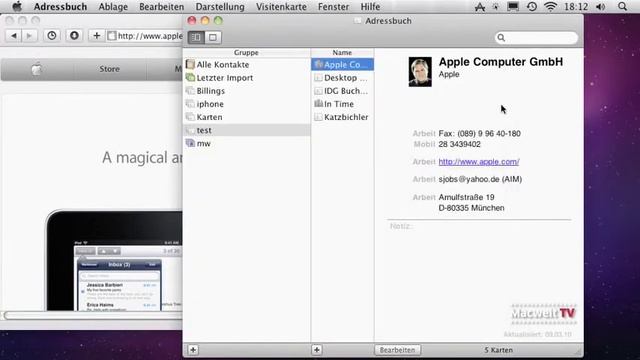Image resolution: width=640 pixels, height=360 pixels.
Task: Click the Safari history clock icon
Action: [x=52, y=36]
